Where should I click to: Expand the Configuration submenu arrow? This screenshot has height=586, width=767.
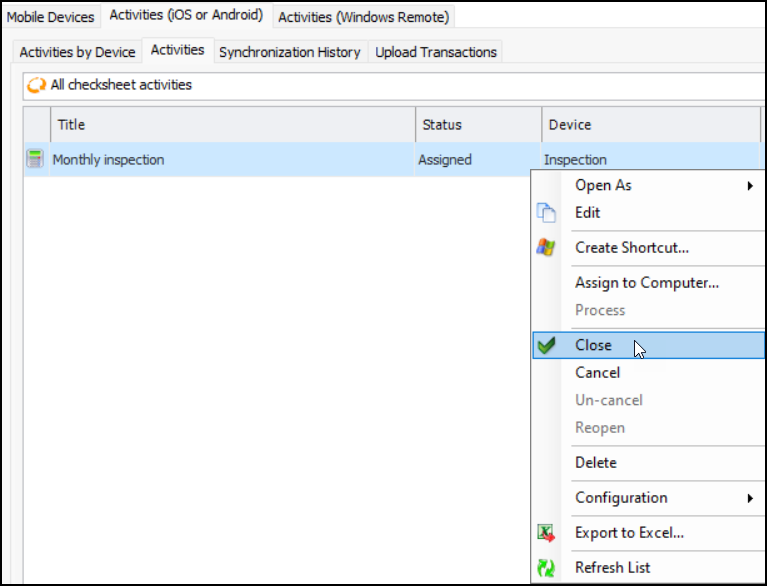(x=750, y=498)
